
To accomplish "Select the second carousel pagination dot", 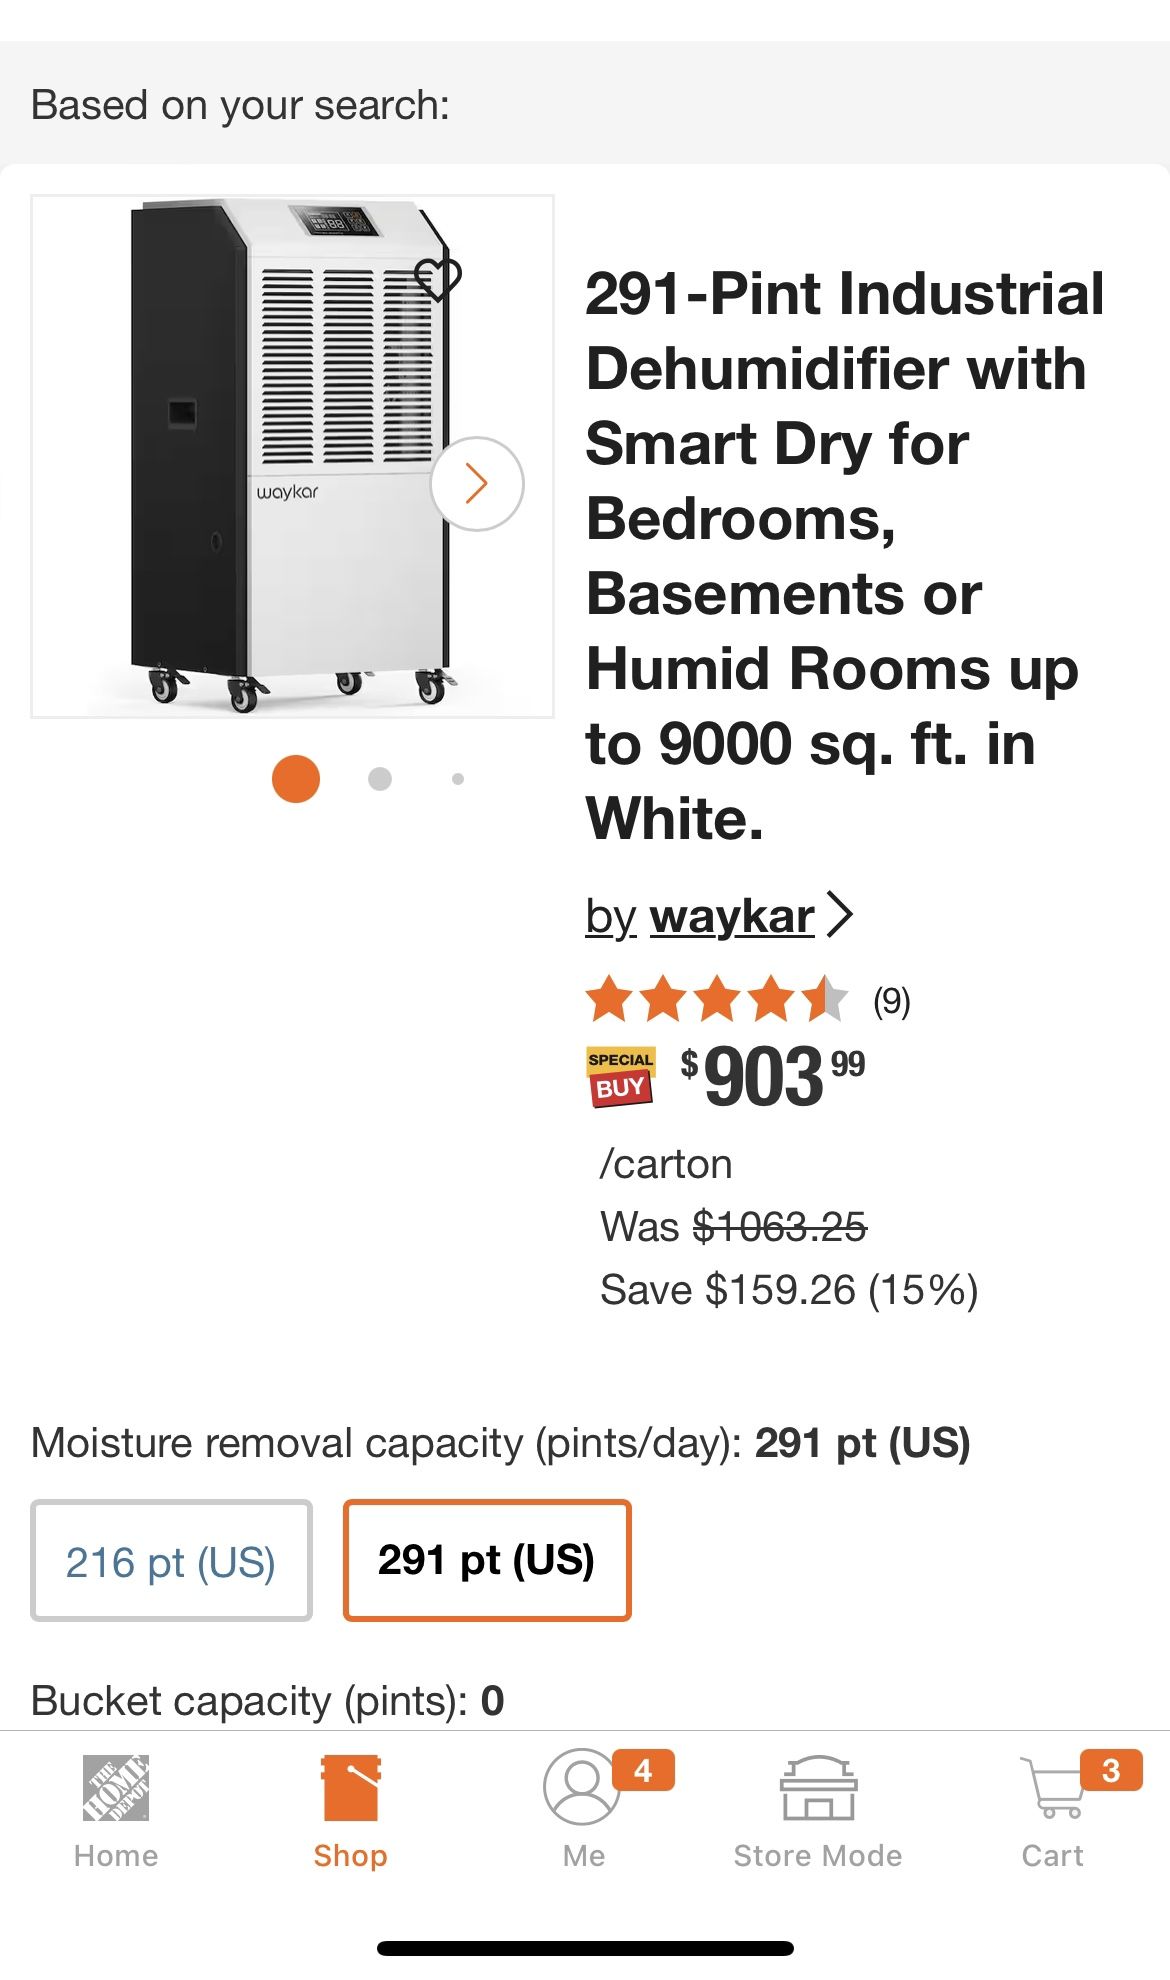I will (x=378, y=777).
